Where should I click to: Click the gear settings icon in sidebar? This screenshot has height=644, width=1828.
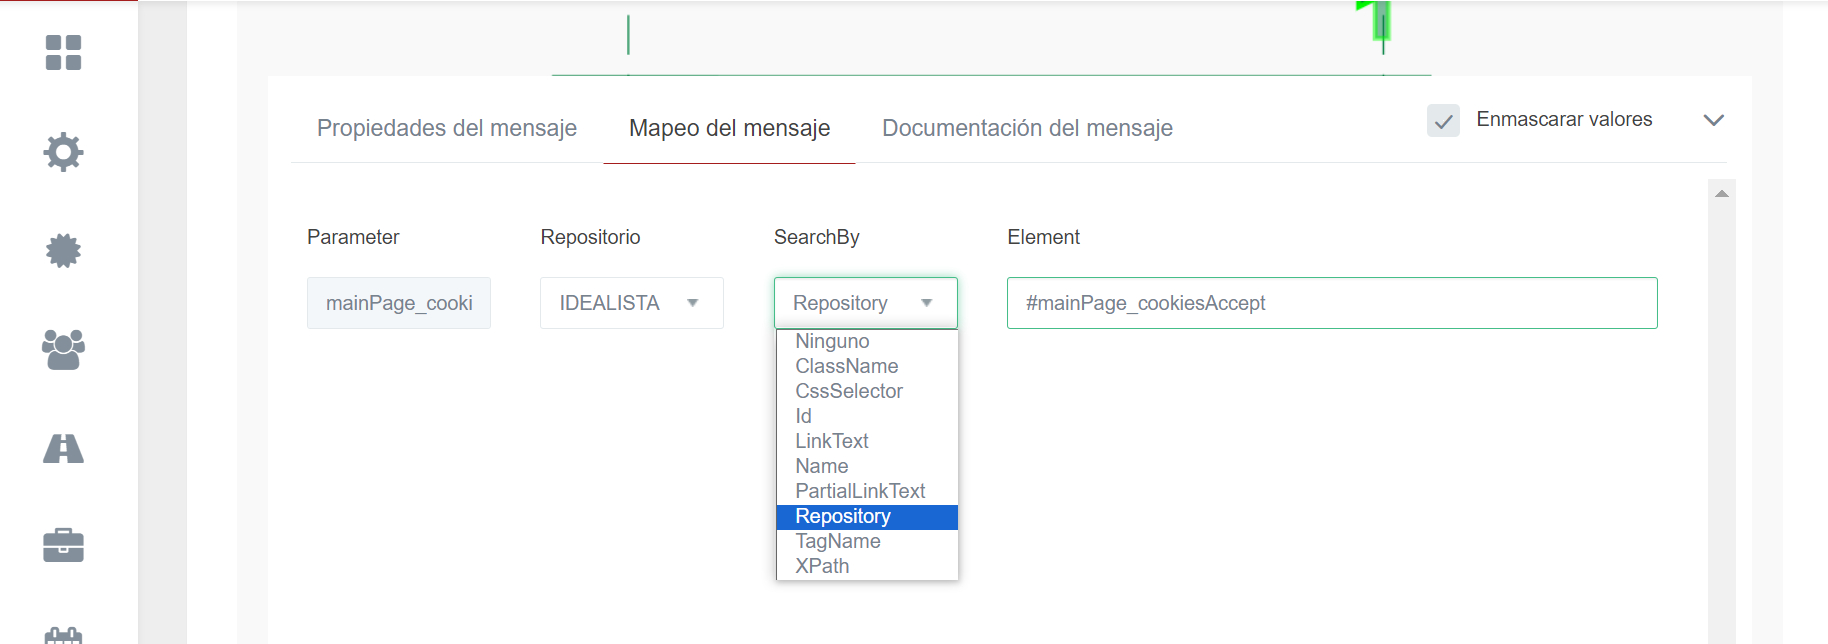pyautogui.click(x=63, y=152)
